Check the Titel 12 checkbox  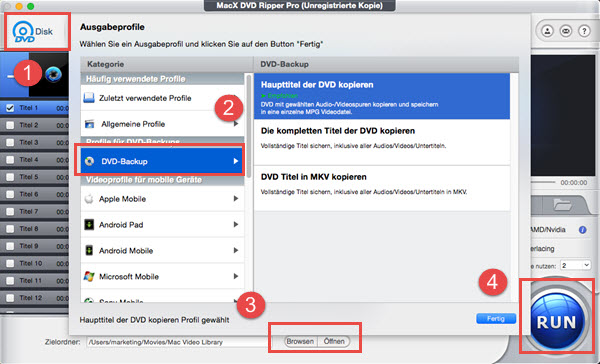coord(10,298)
